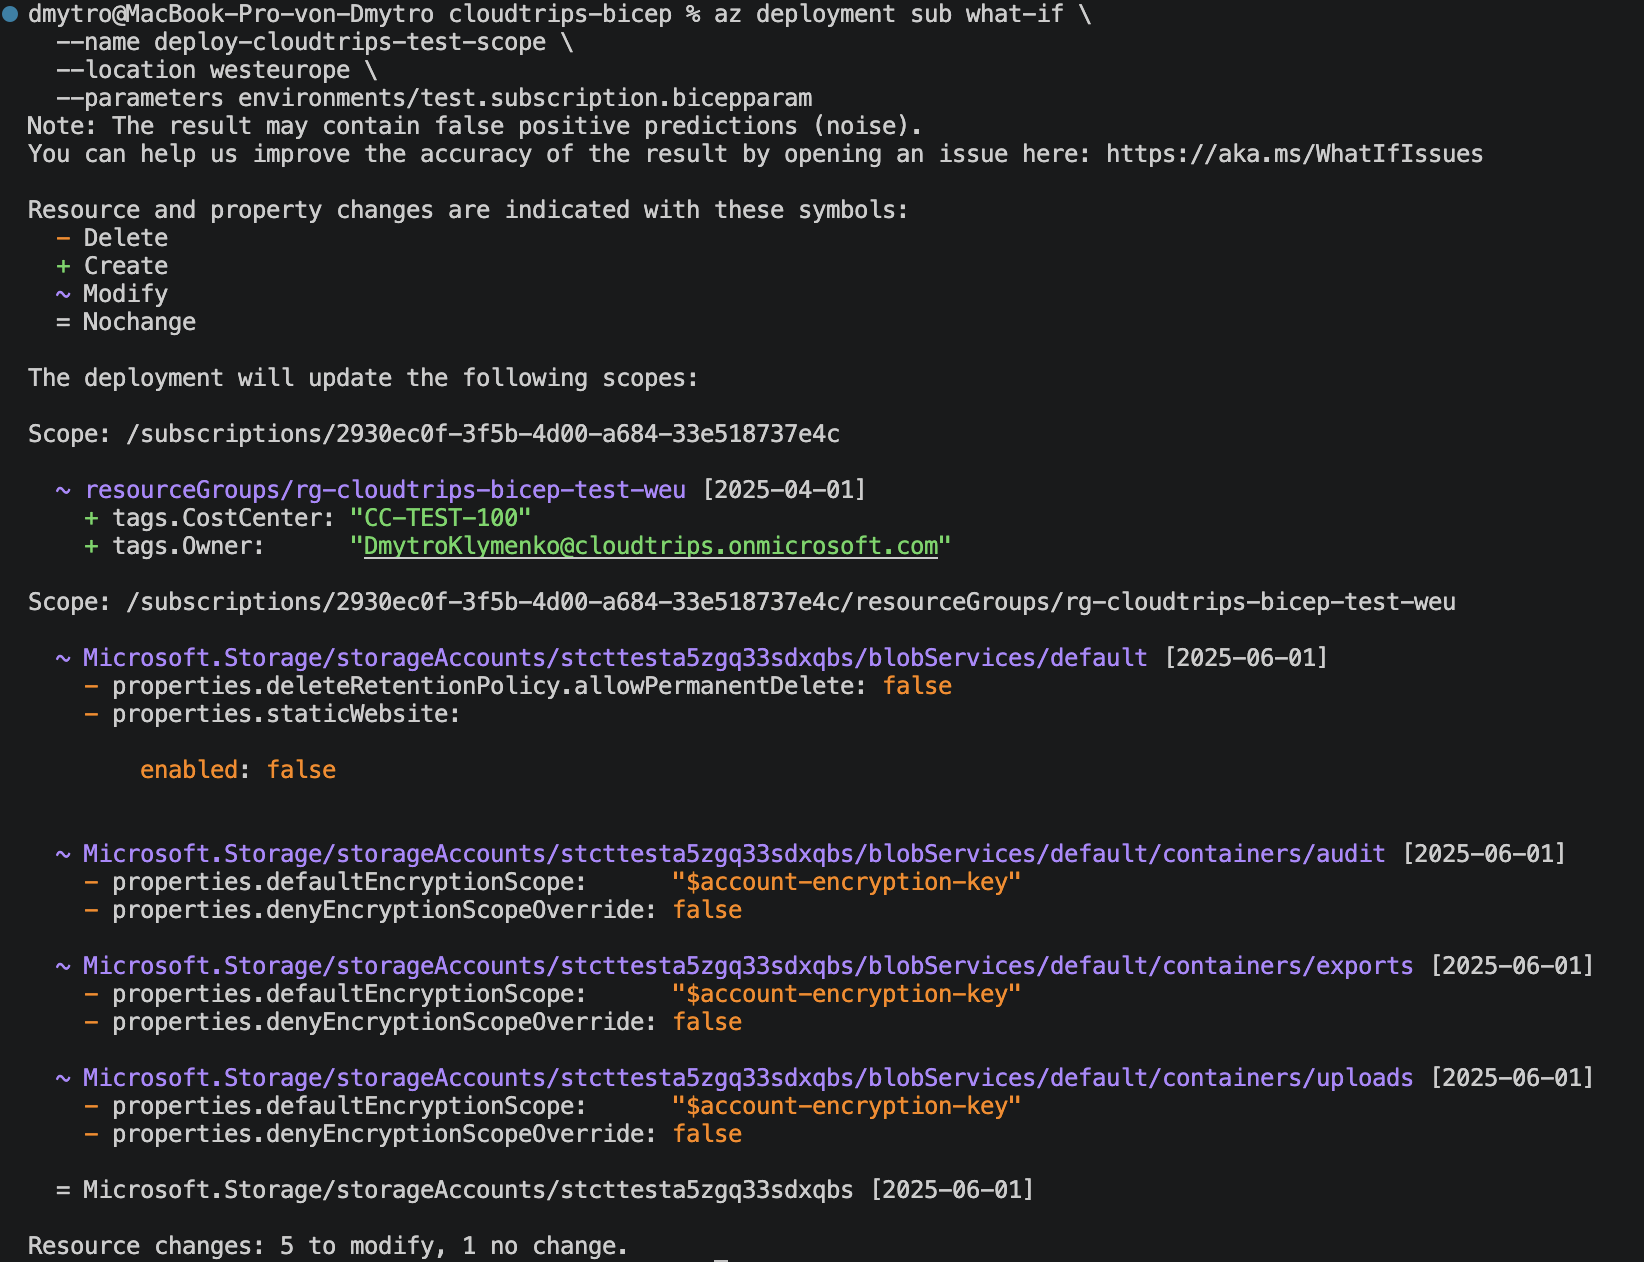Viewport: 1644px width, 1262px height.
Task: Click the resourceGroups/rg-cloudtrips-bicep-test-weu resource name
Action: (x=385, y=490)
